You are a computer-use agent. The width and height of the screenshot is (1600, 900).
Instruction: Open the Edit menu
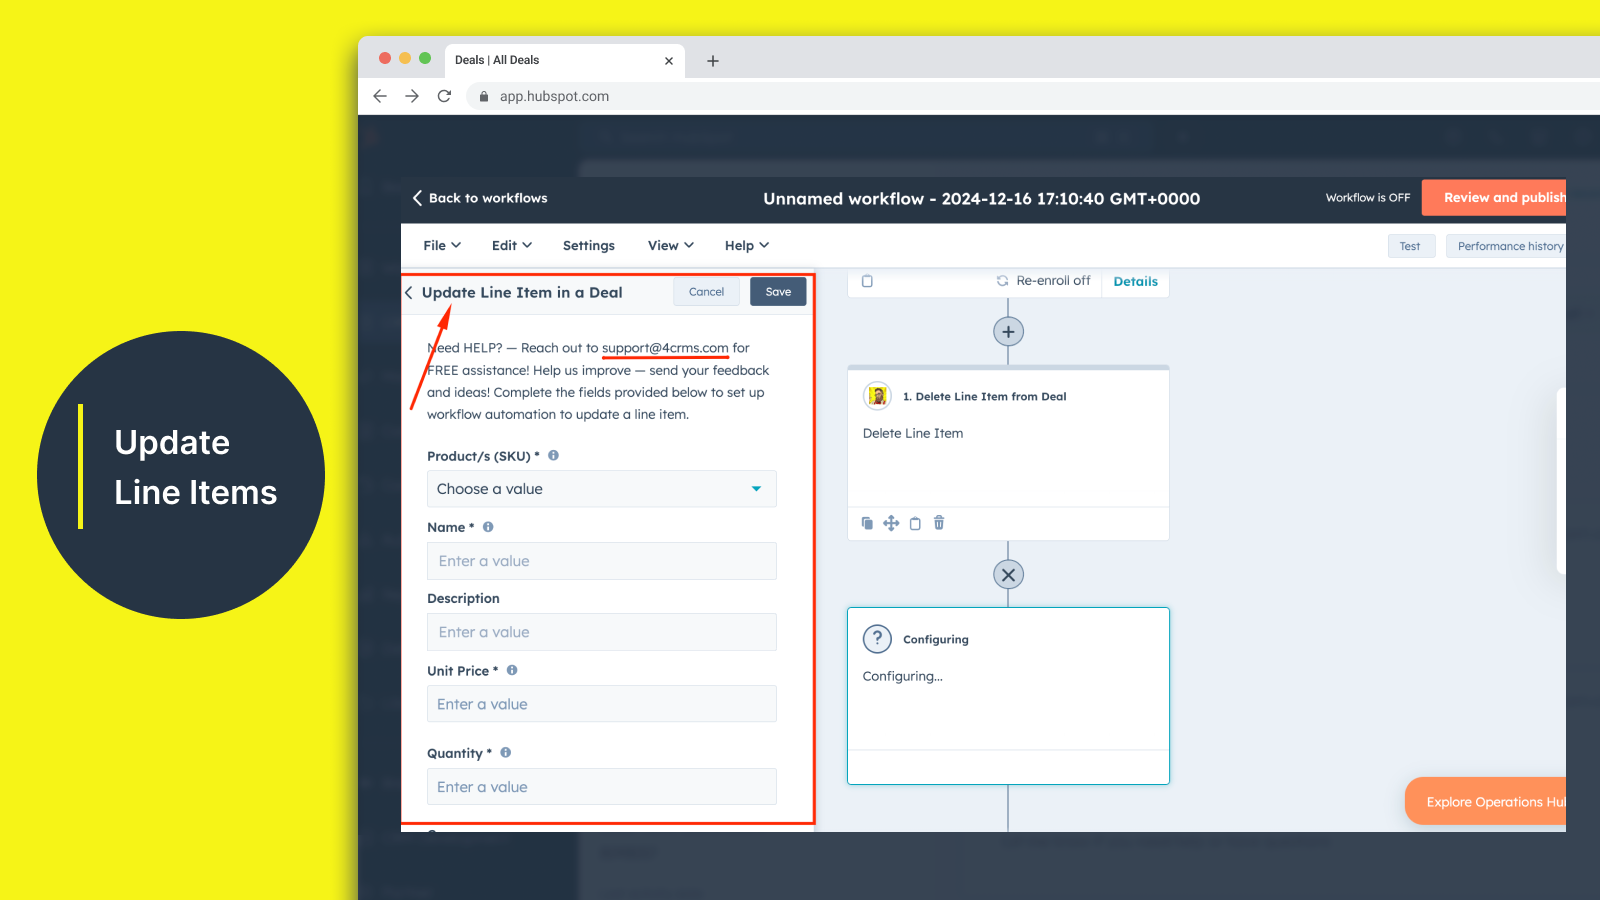click(511, 246)
